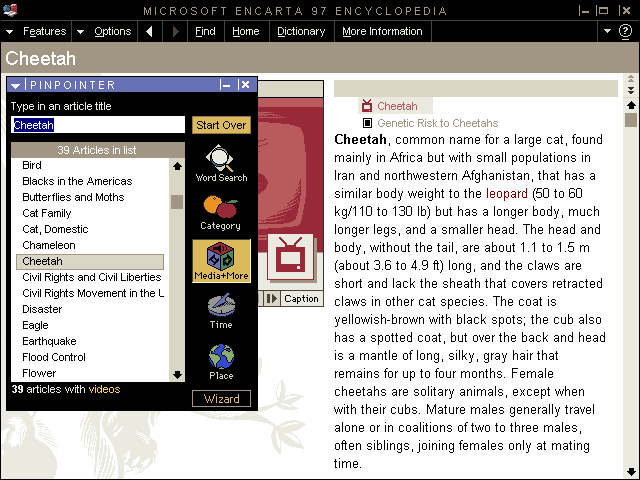Screen dimensions: 640x480
Task: Open the Category filter
Action: (221, 213)
